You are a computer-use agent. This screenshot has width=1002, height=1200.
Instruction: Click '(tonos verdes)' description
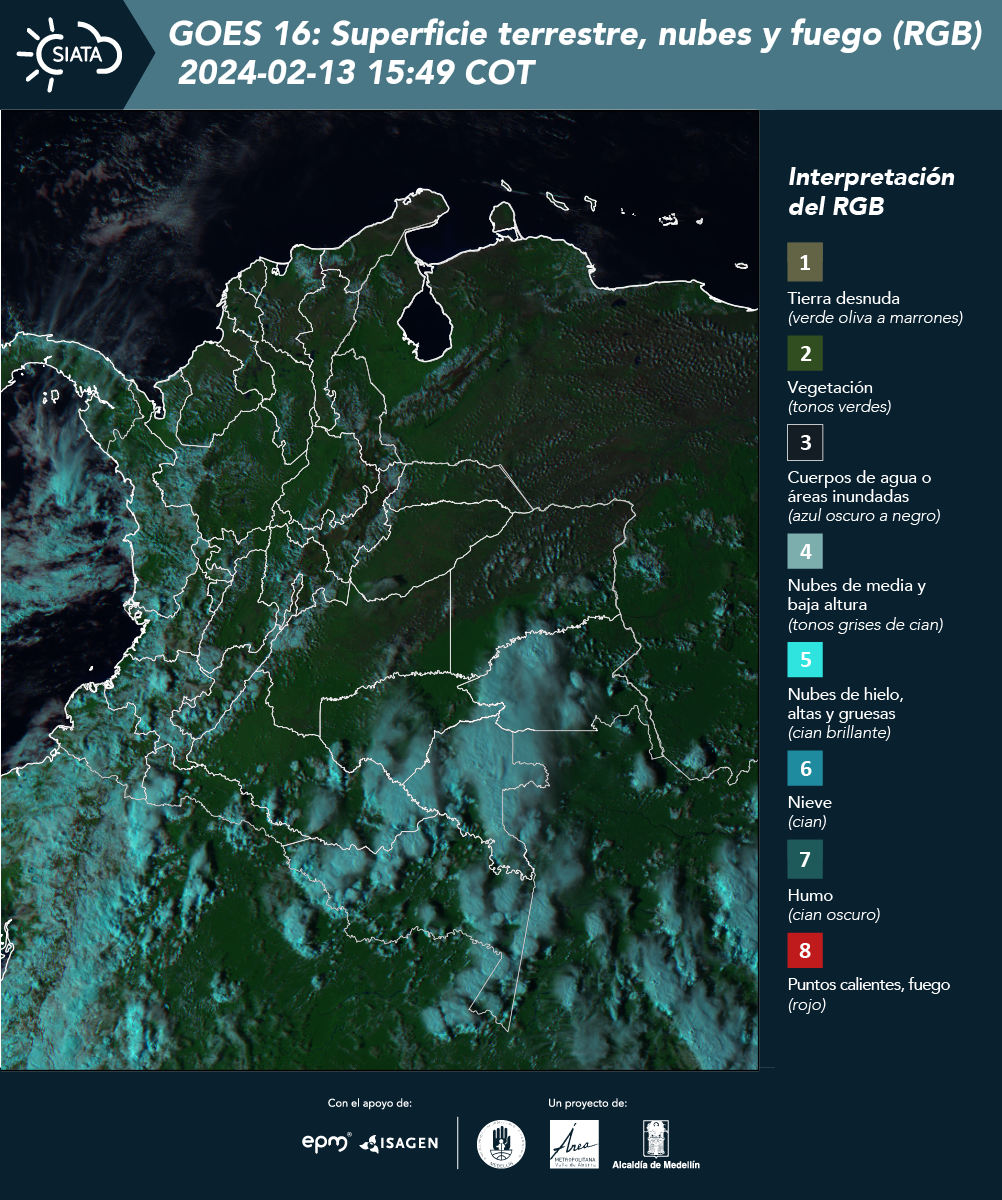click(x=839, y=407)
